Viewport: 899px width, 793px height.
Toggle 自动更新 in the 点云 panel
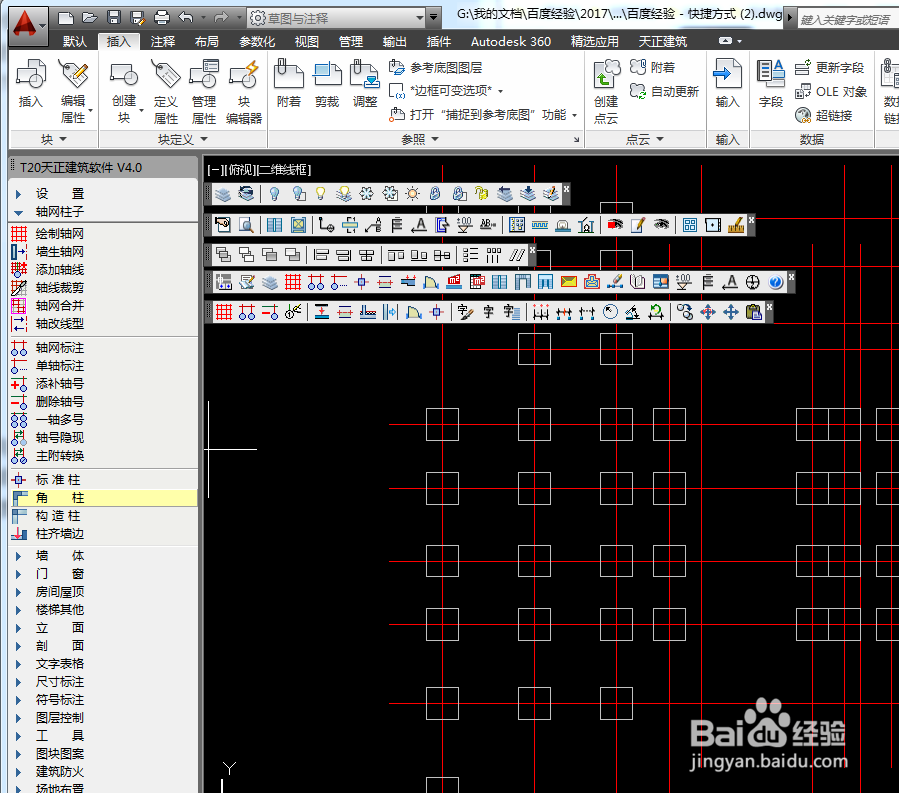coord(664,91)
